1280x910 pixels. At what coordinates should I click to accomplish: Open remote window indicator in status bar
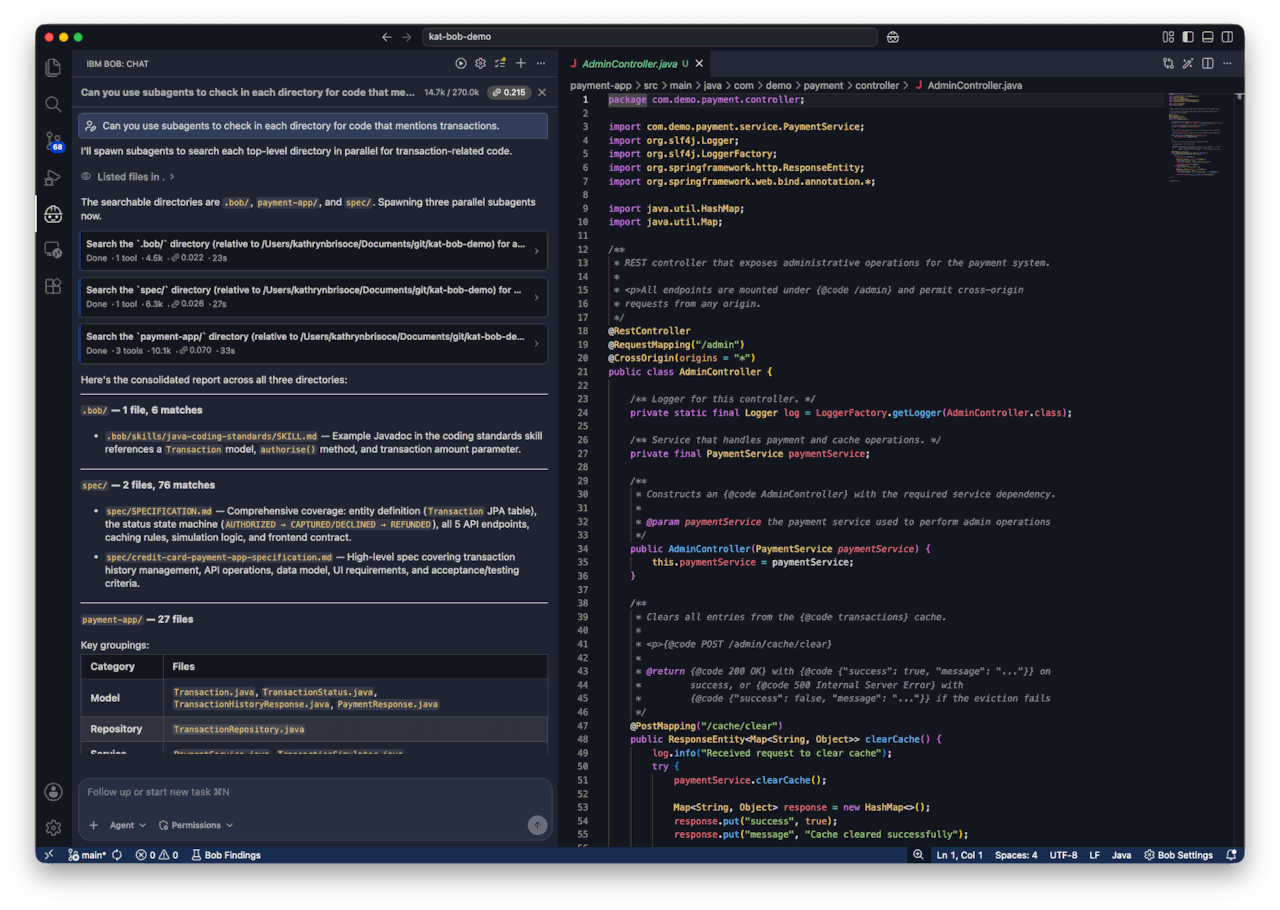48,855
